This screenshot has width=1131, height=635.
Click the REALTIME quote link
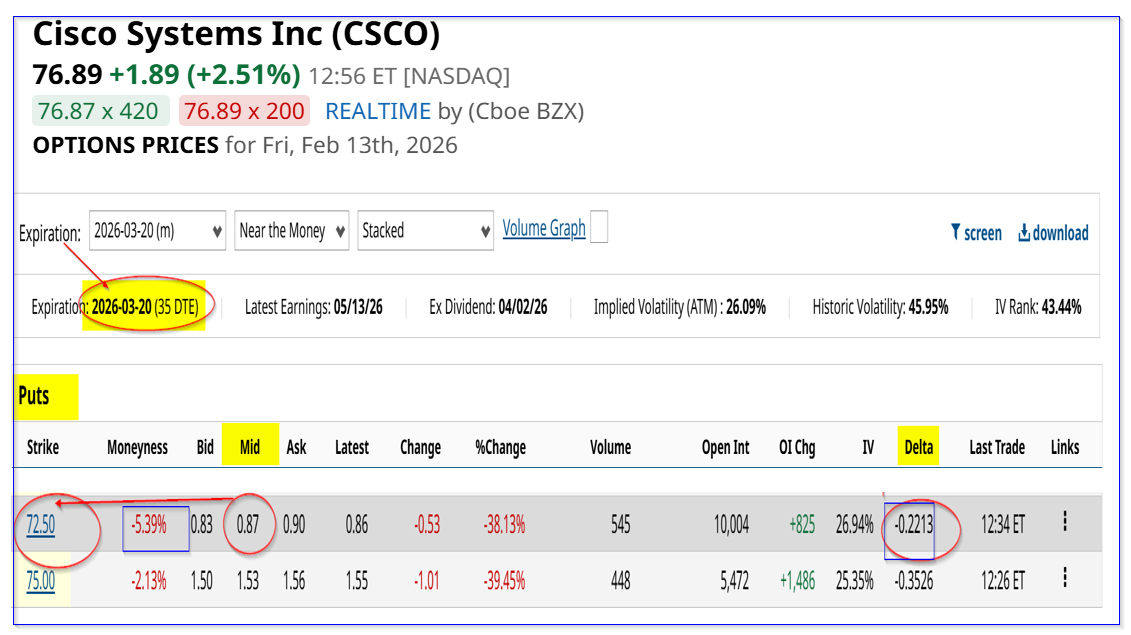point(378,111)
